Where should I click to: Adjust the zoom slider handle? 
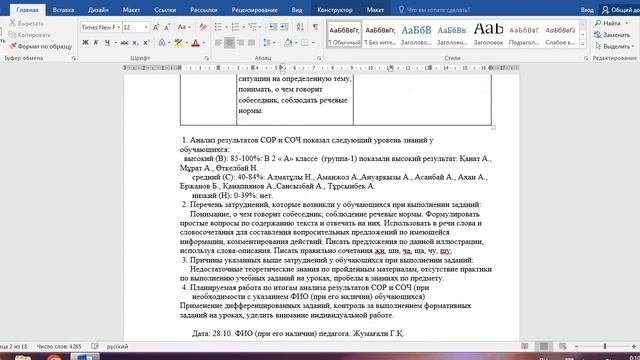[605, 346]
